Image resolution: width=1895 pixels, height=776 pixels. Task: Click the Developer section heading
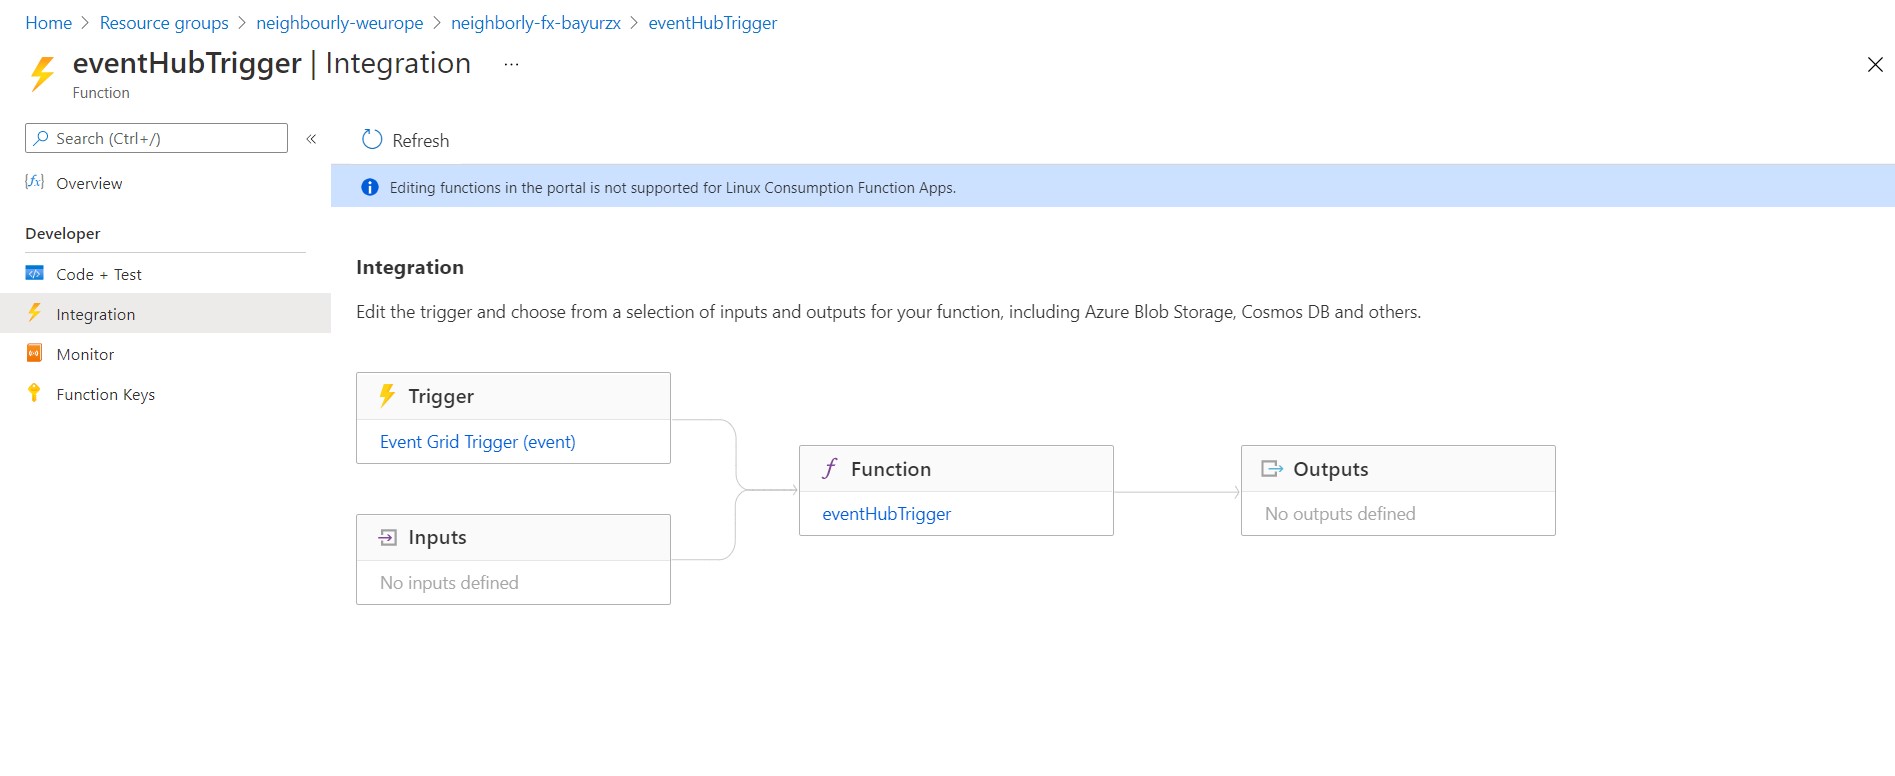[63, 234]
